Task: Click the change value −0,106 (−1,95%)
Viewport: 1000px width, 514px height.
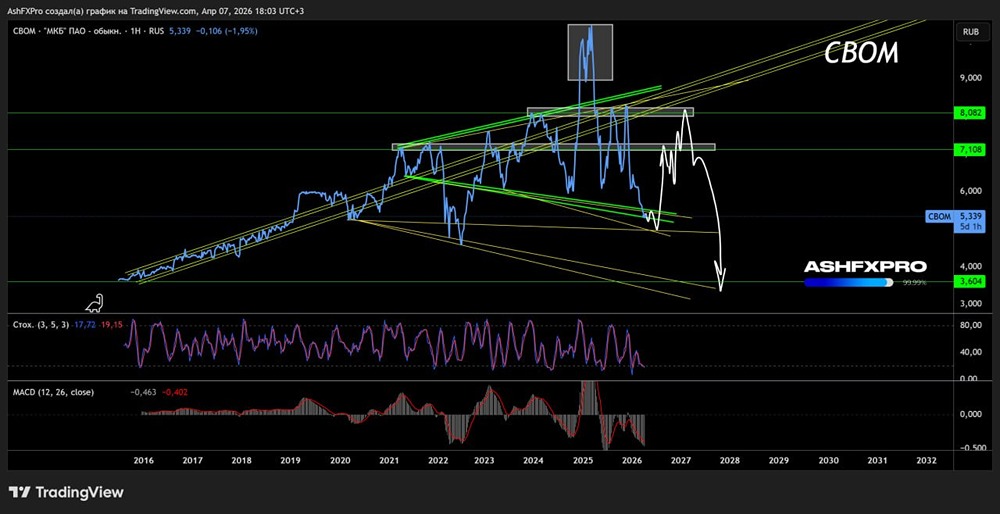Action: (226, 31)
